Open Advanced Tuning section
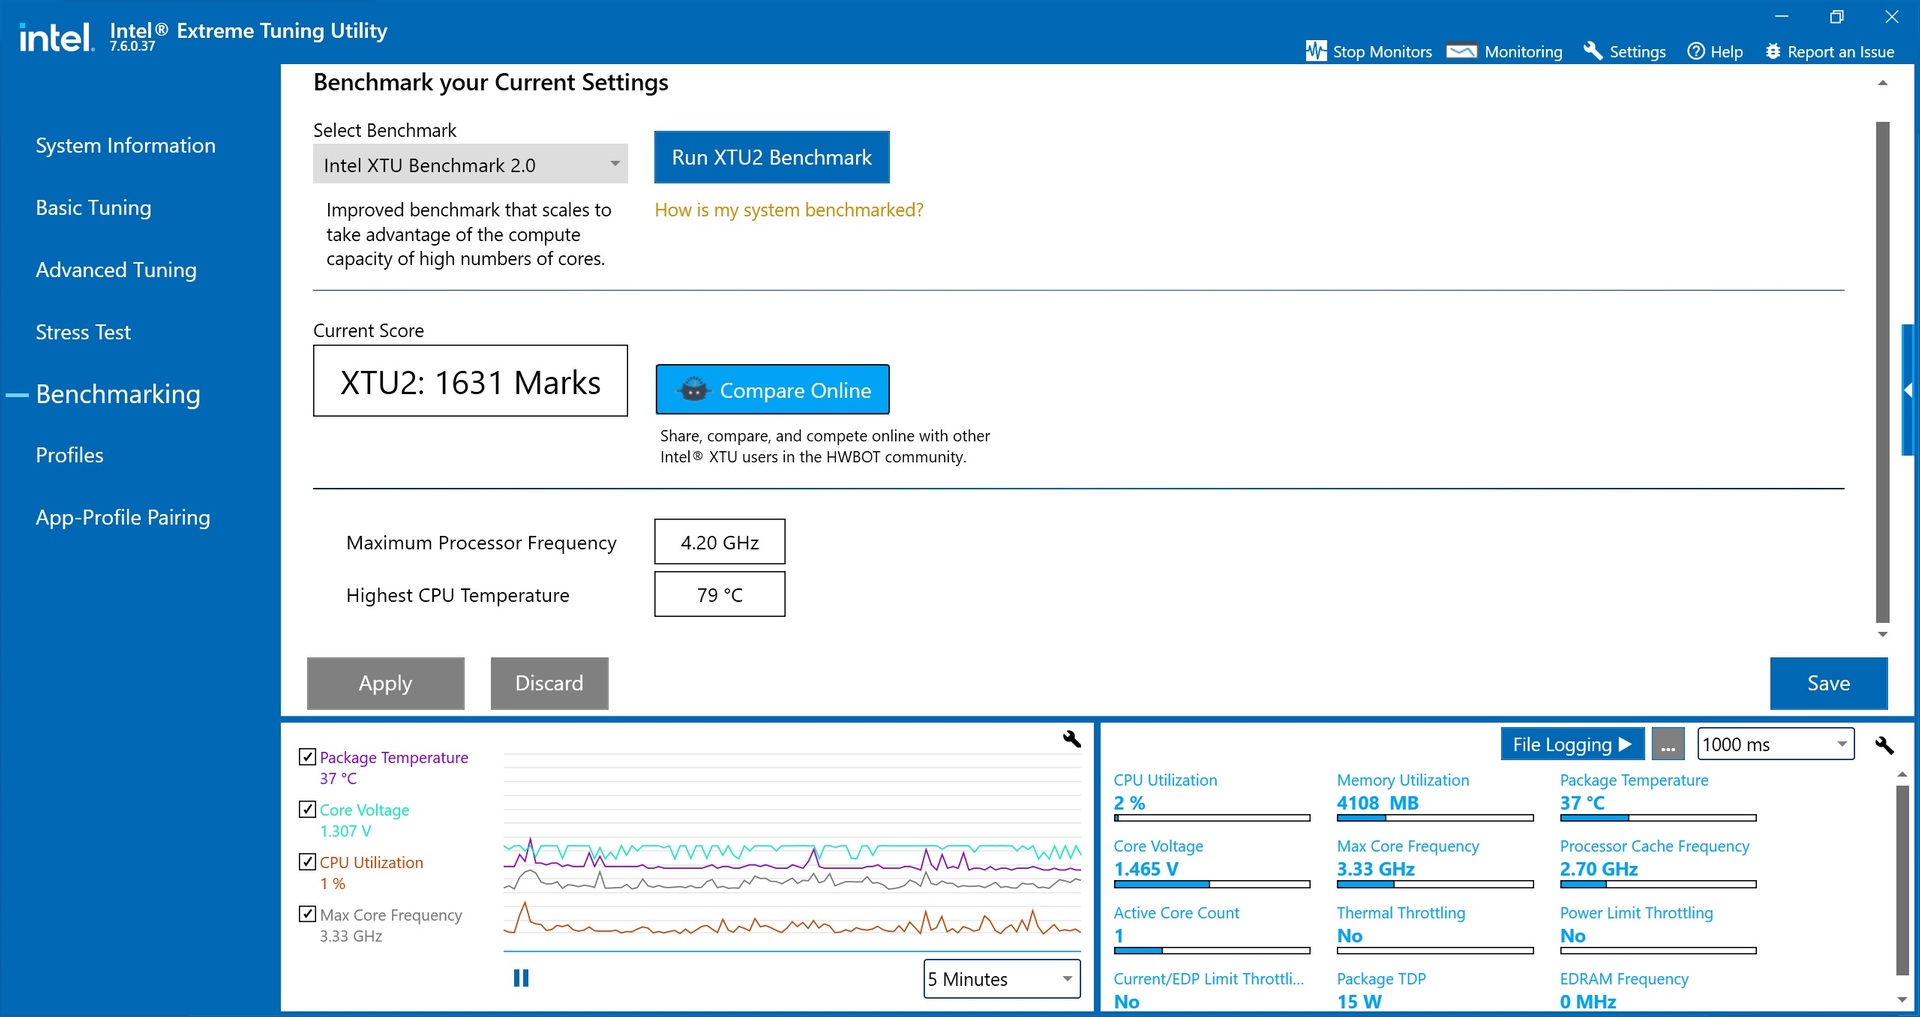This screenshot has height=1017, width=1920. click(x=116, y=270)
